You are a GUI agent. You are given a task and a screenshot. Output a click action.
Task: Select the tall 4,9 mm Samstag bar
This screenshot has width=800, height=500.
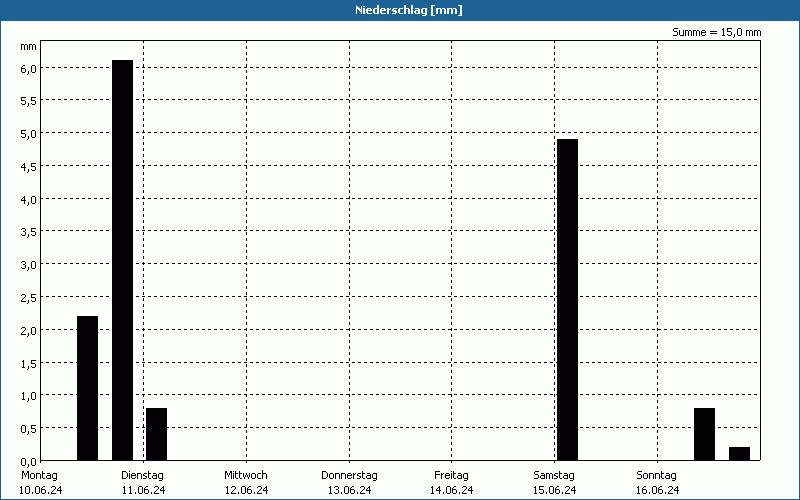(x=567, y=299)
